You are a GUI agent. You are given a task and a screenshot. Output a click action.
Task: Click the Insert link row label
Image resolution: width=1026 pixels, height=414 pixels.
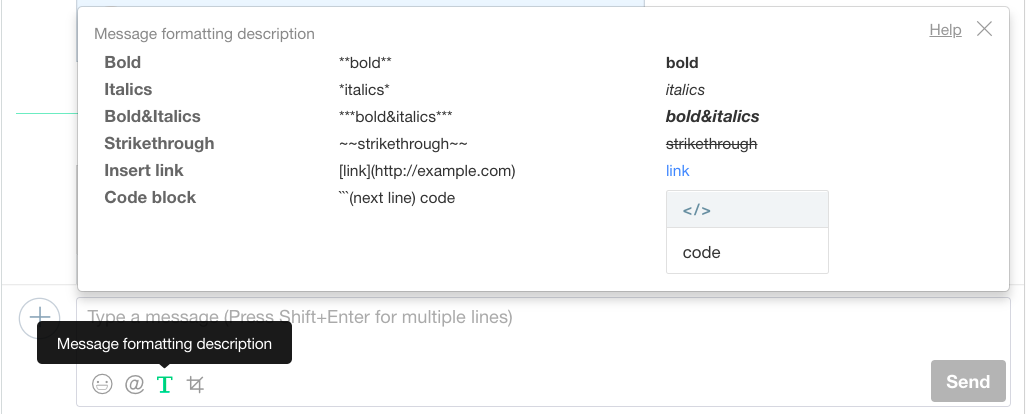pos(144,171)
